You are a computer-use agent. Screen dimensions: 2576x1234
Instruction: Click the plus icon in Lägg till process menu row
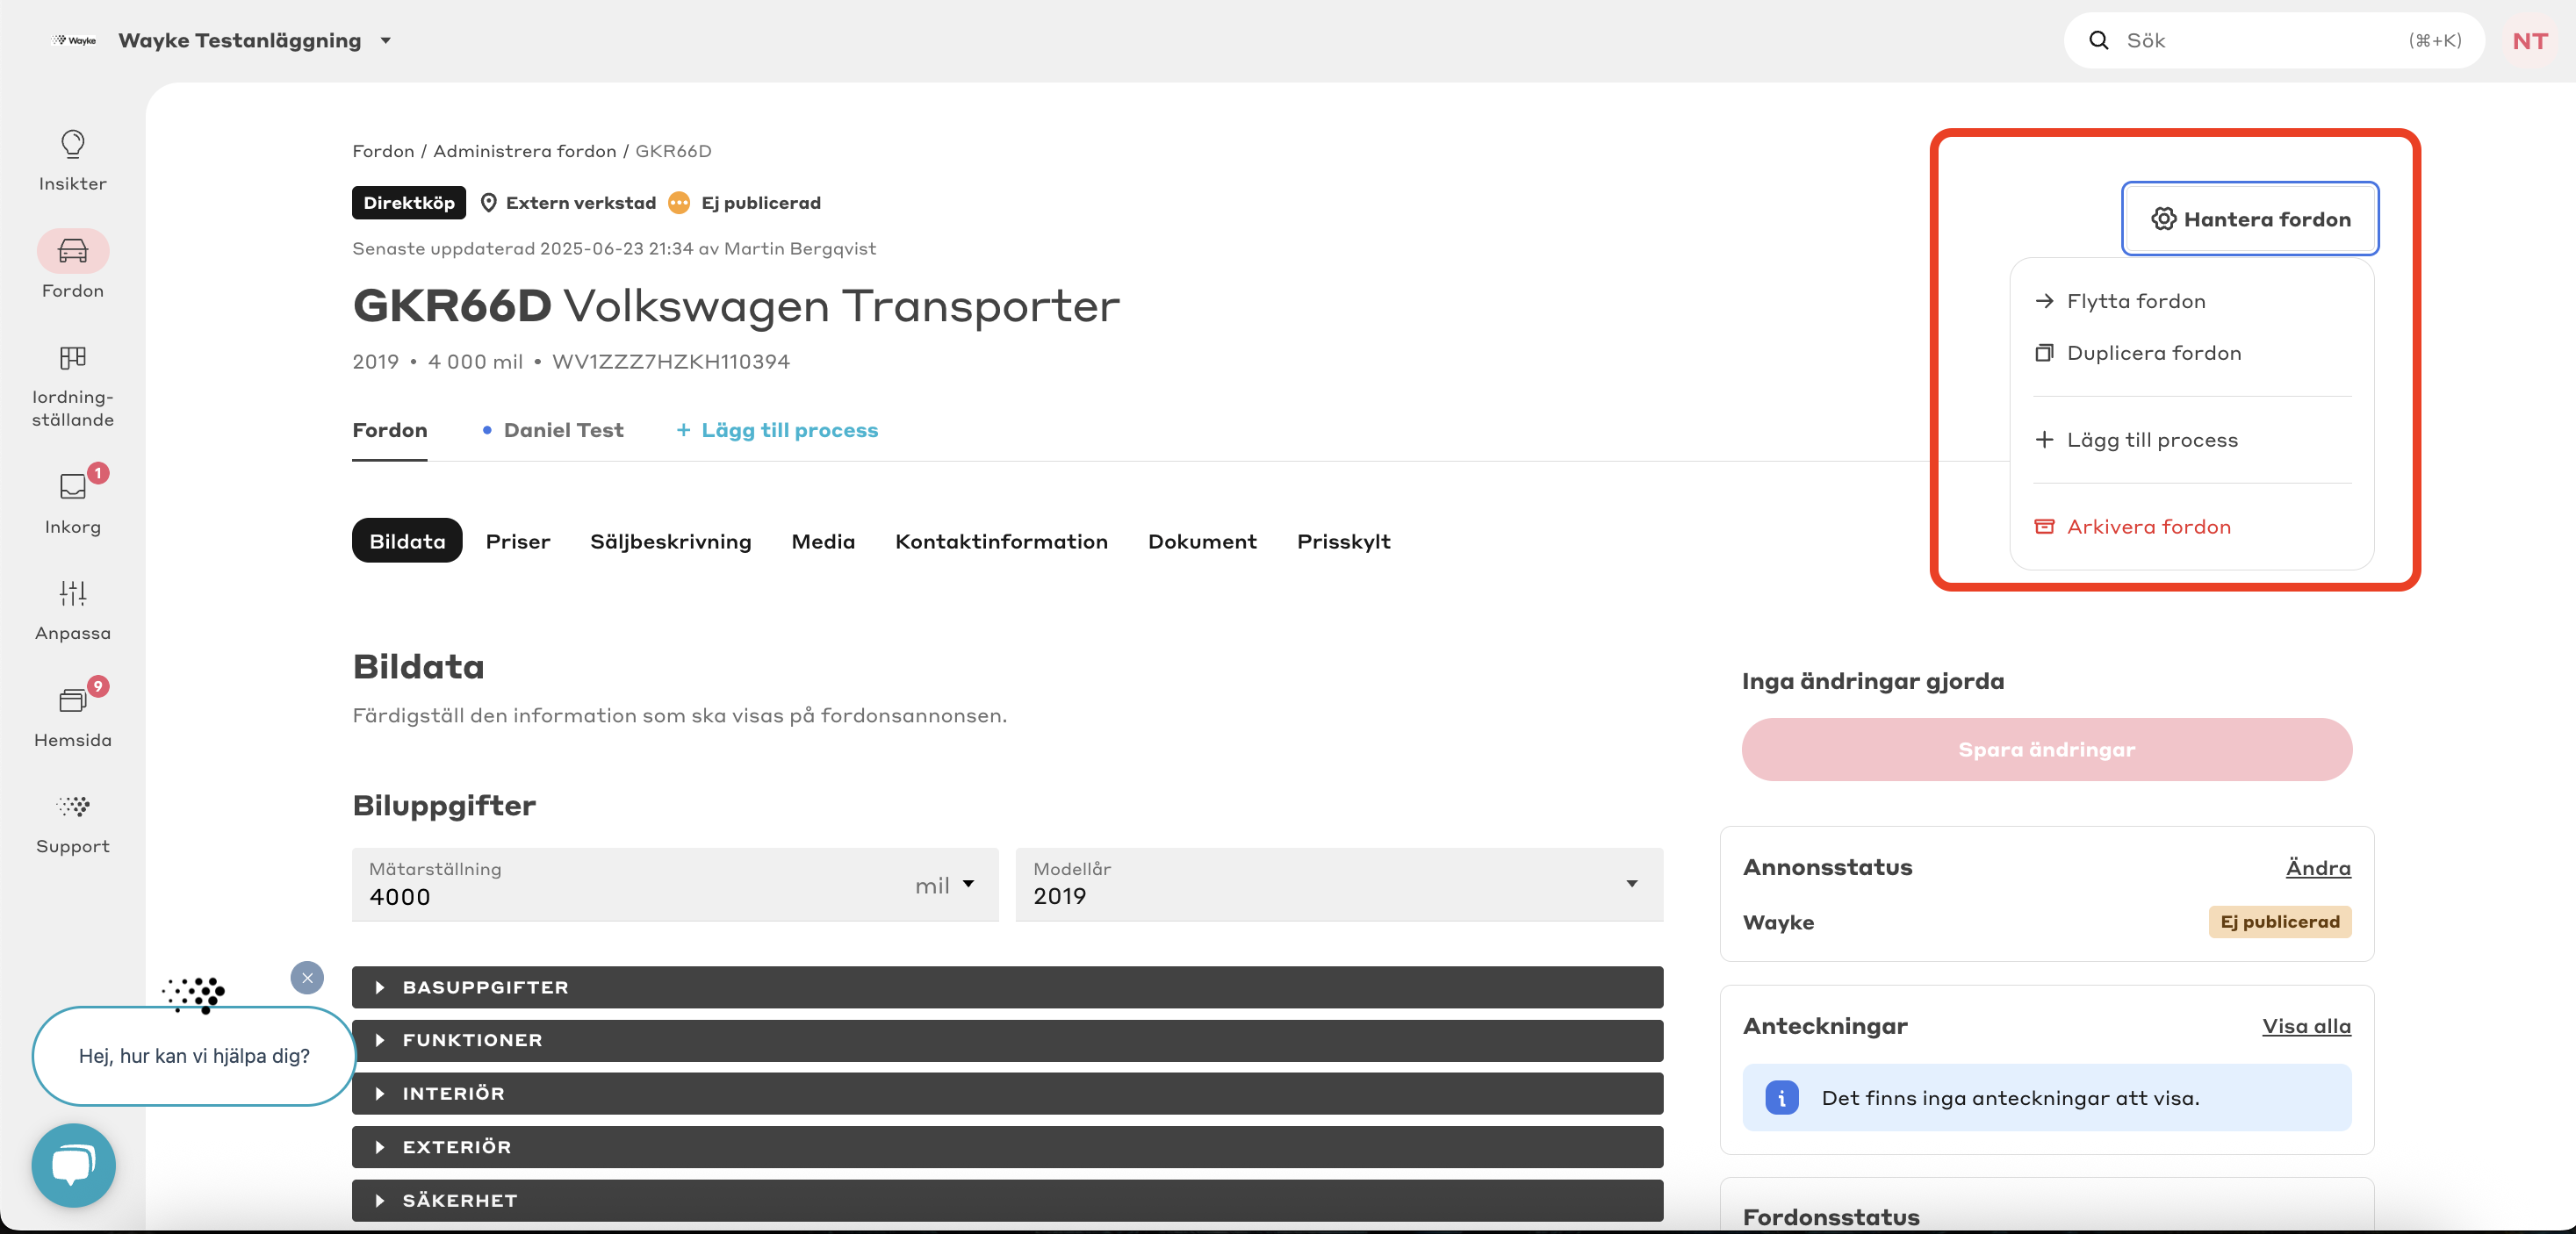[x=2044, y=440]
